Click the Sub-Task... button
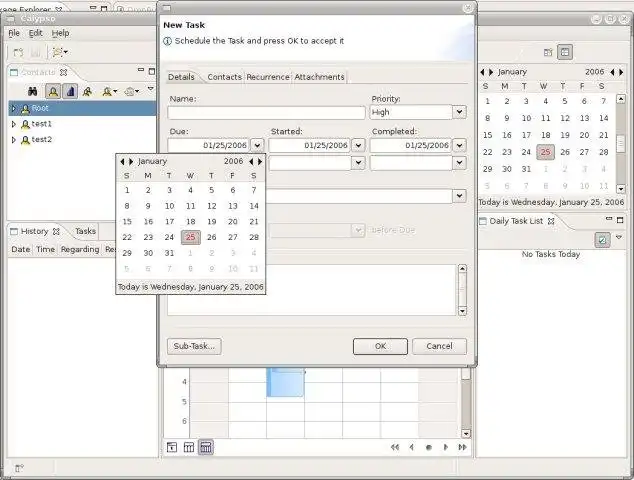The height and width of the screenshot is (480, 634). click(x=194, y=346)
